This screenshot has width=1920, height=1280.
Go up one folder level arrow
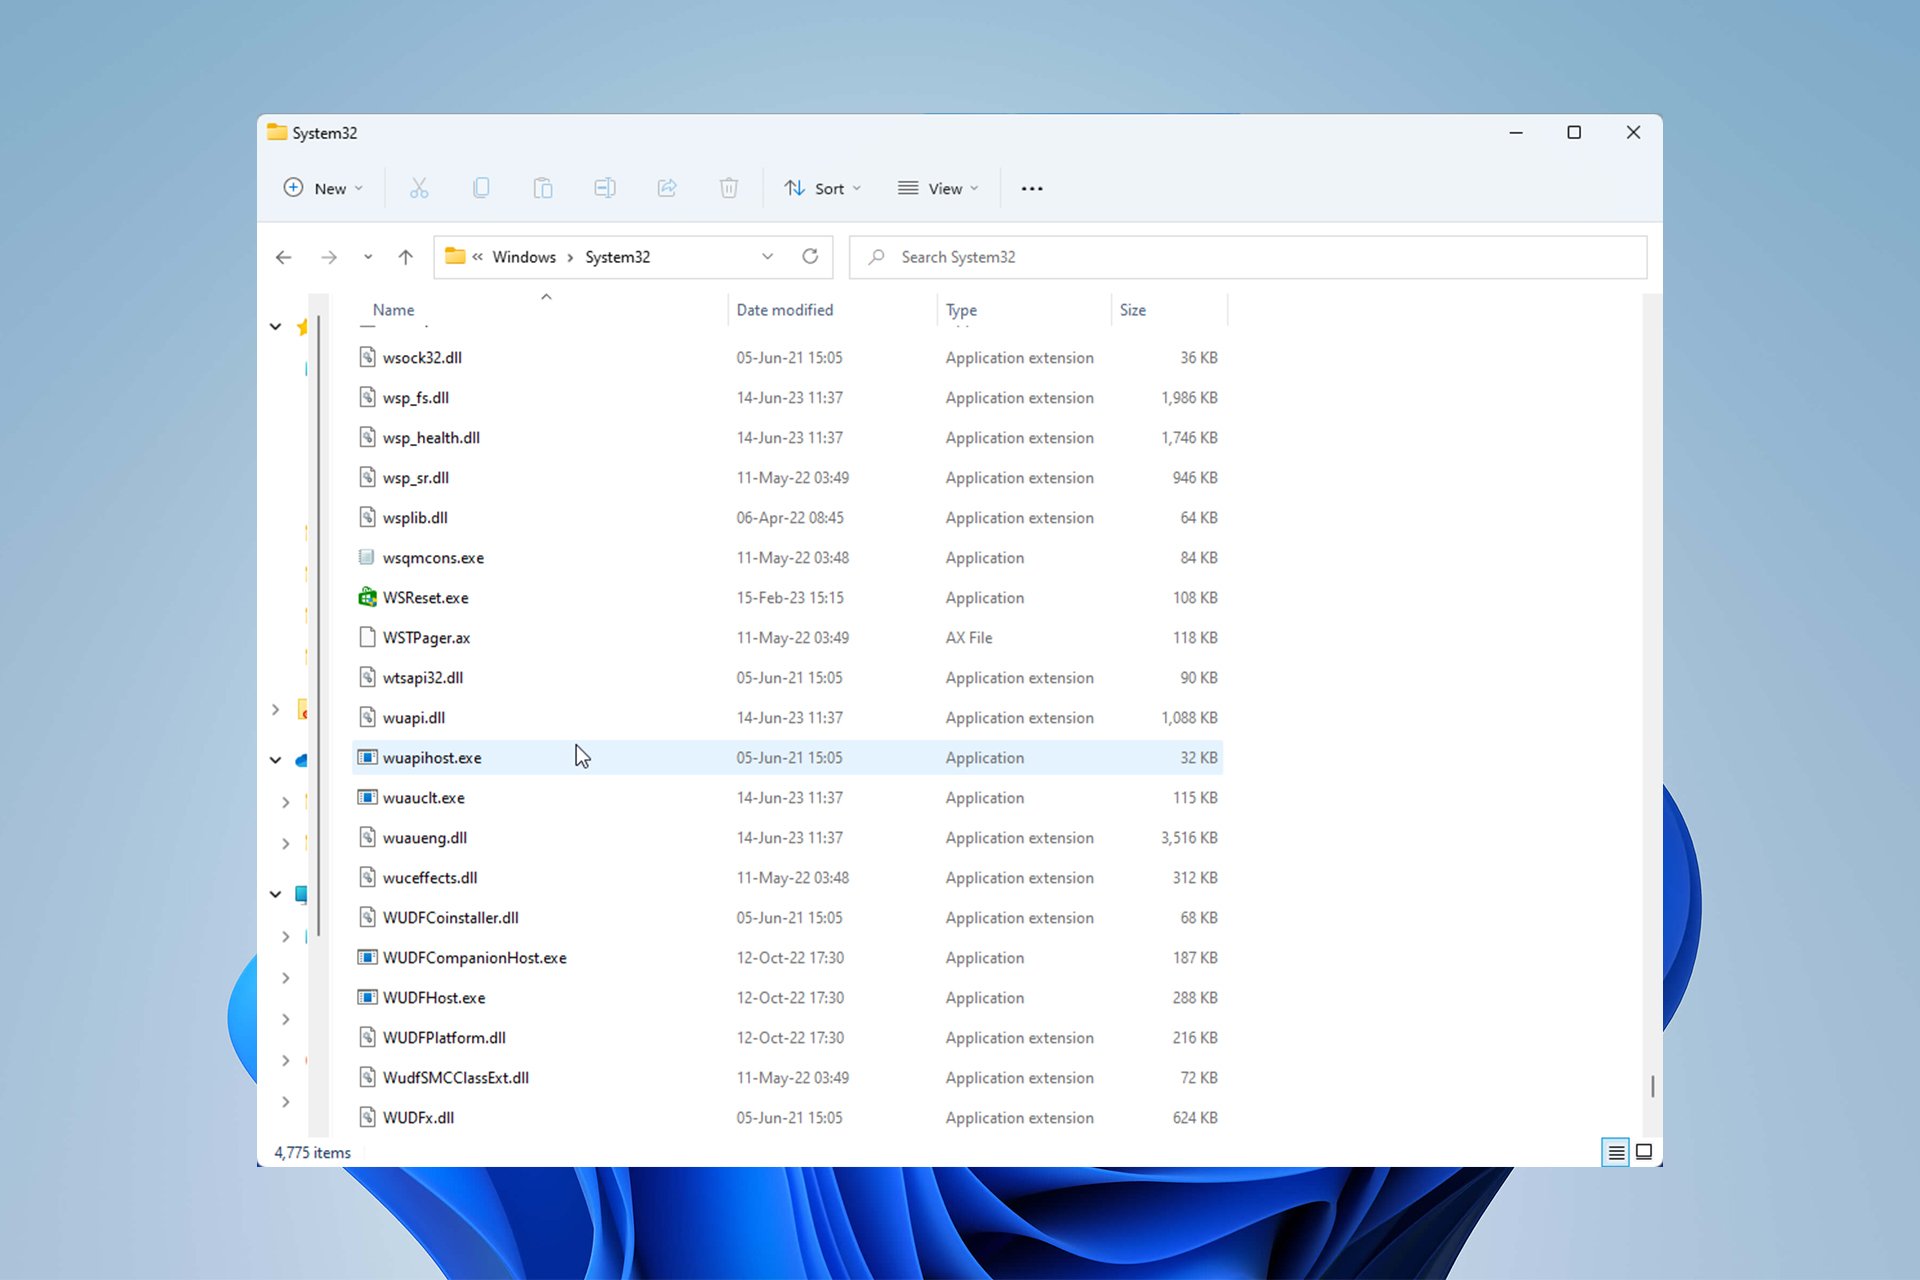(405, 257)
